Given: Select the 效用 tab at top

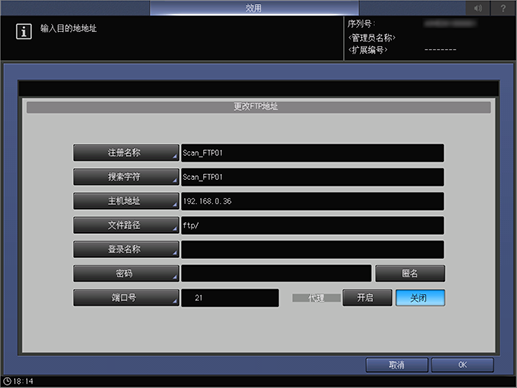Looking at the screenshot, I should point(254,8).
